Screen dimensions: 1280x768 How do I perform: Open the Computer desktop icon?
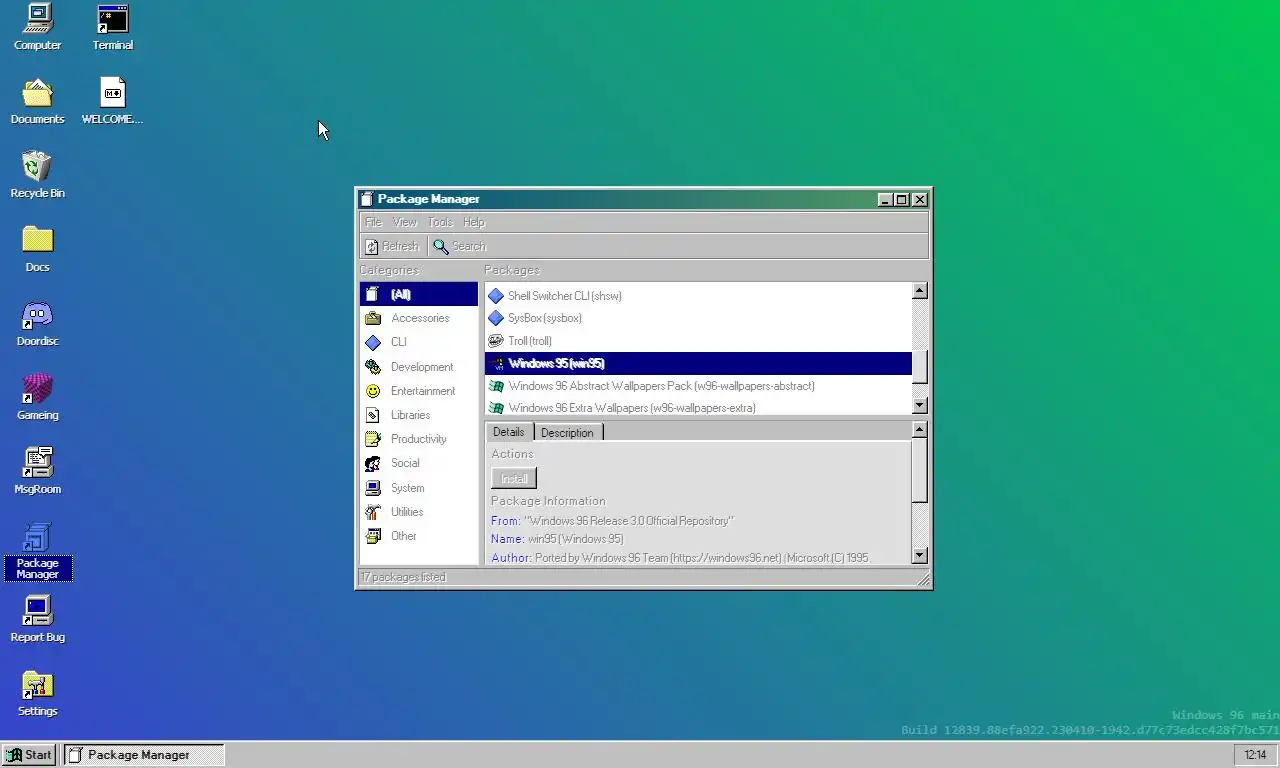point(37,27)
